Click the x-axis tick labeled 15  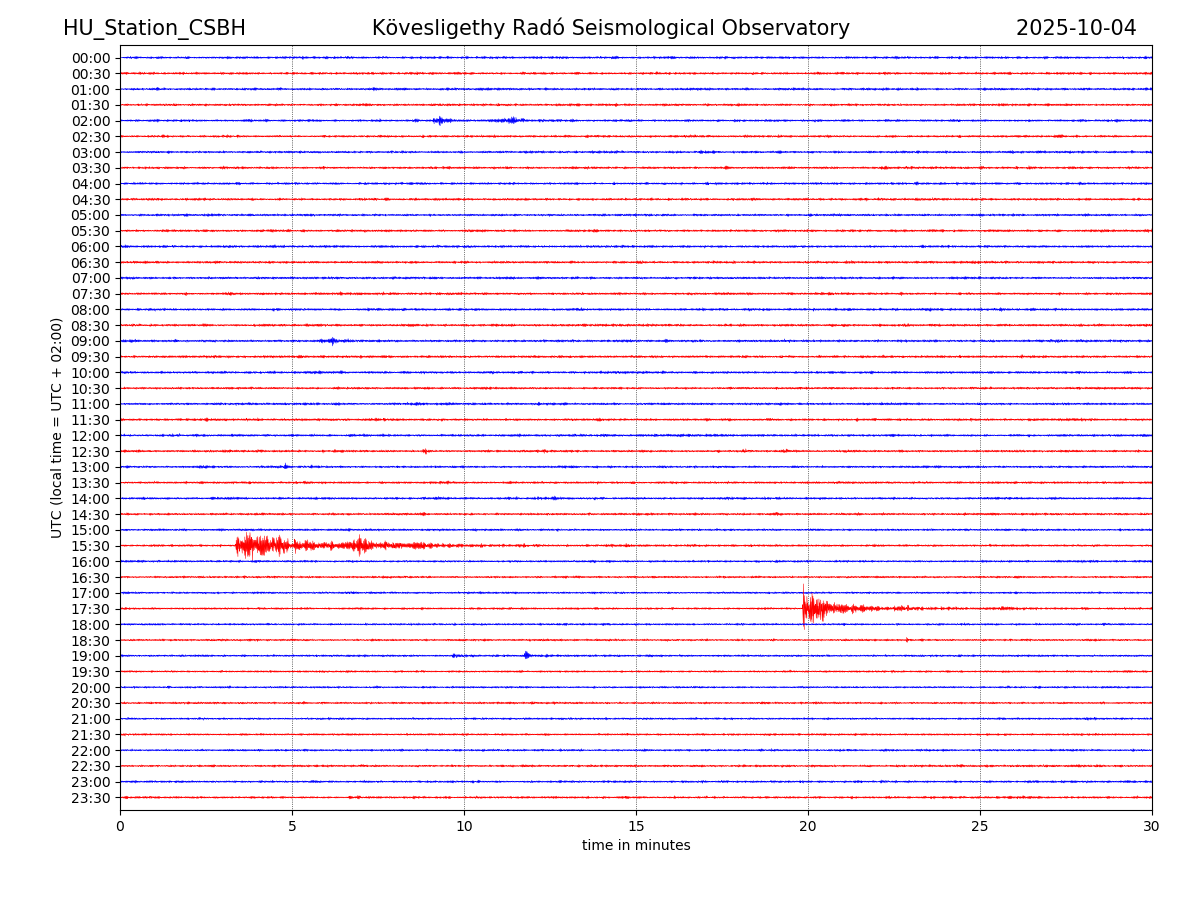pyautogui.click(x=636, y=826)
